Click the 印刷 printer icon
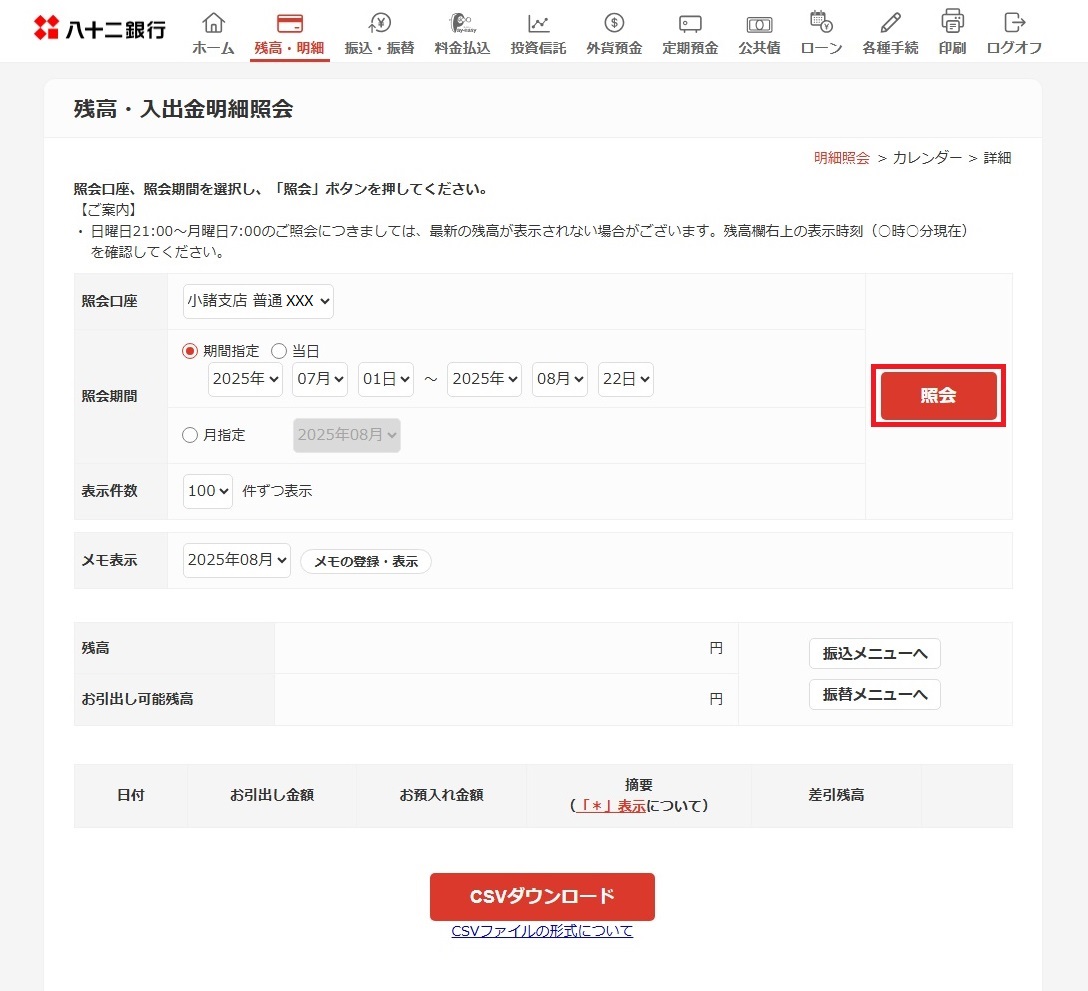 tap(952, 21)
